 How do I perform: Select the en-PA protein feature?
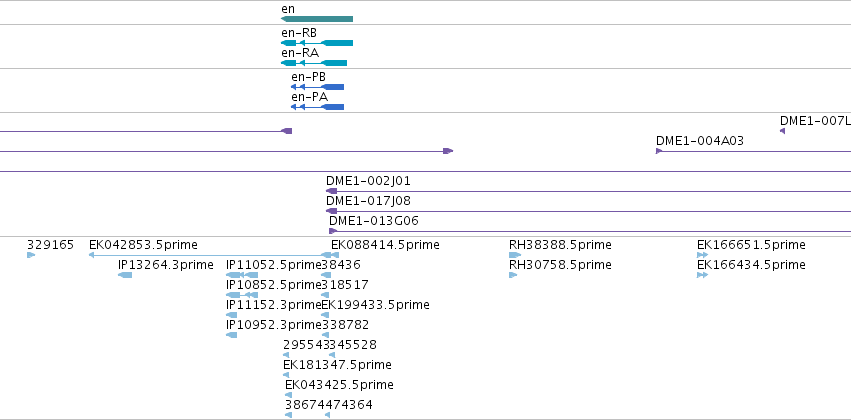(x=317, y=107)
